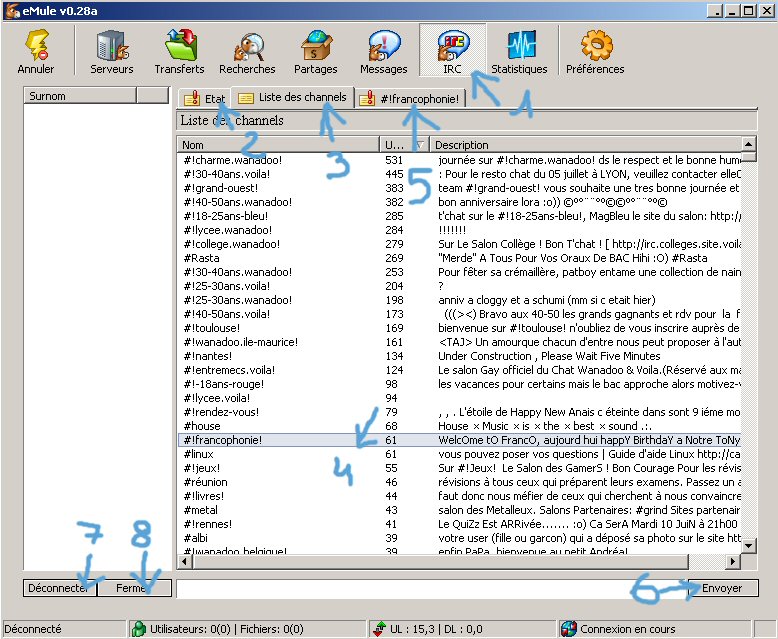The height and width of the screenshot is (639, 778).
Task: Select channel #!rennes!
Action: (459, 524)
